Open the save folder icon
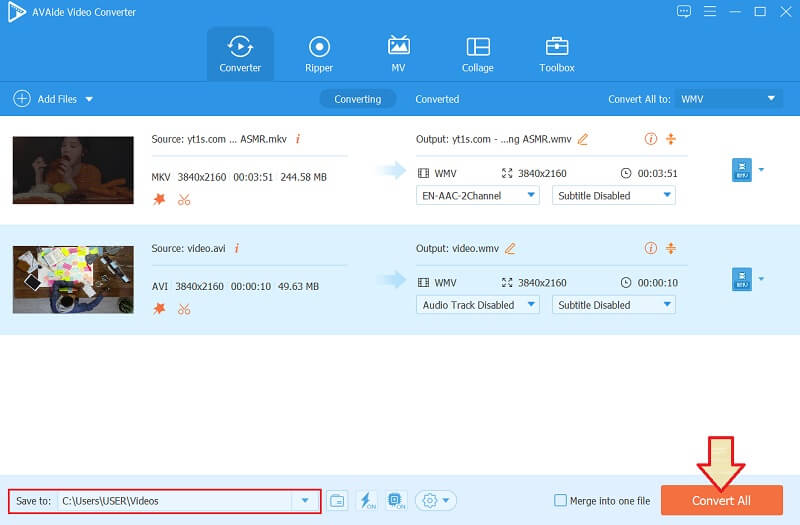This screenshot has width=800, height=525. (x=338, y=500)
